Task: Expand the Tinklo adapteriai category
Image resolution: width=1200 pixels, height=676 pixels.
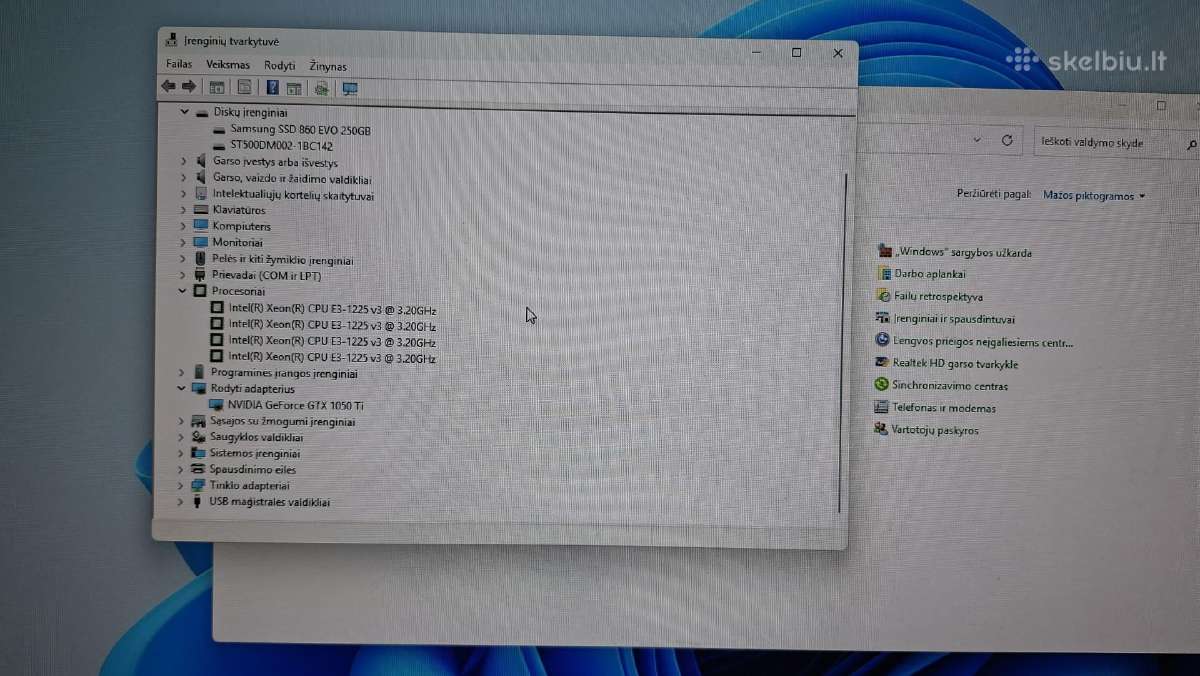Action: [x=181, y=485]
